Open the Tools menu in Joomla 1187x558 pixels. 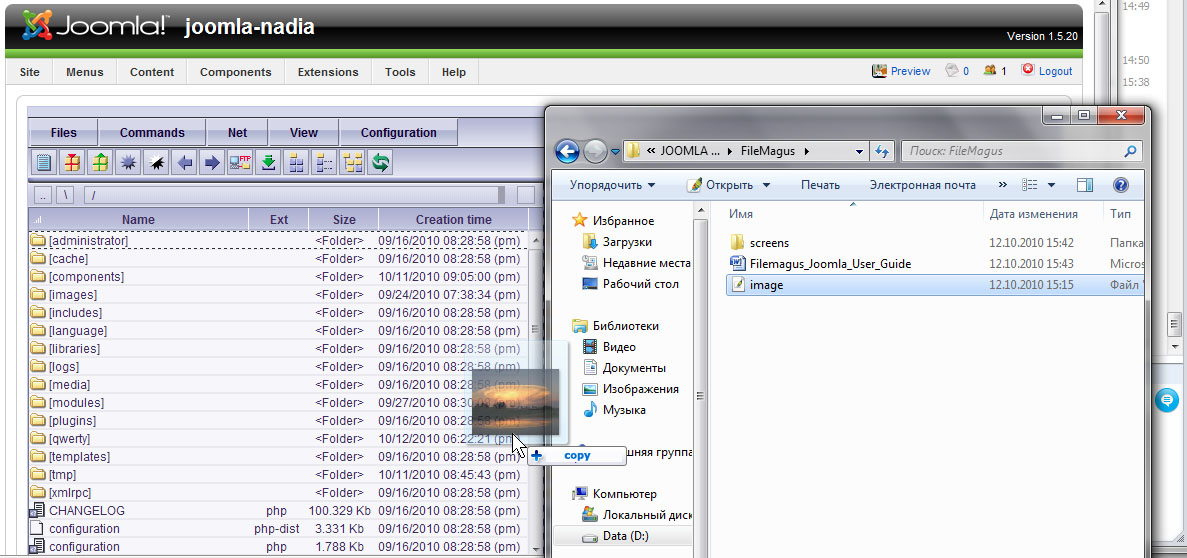pyautogui.click(x=400, y=72)
